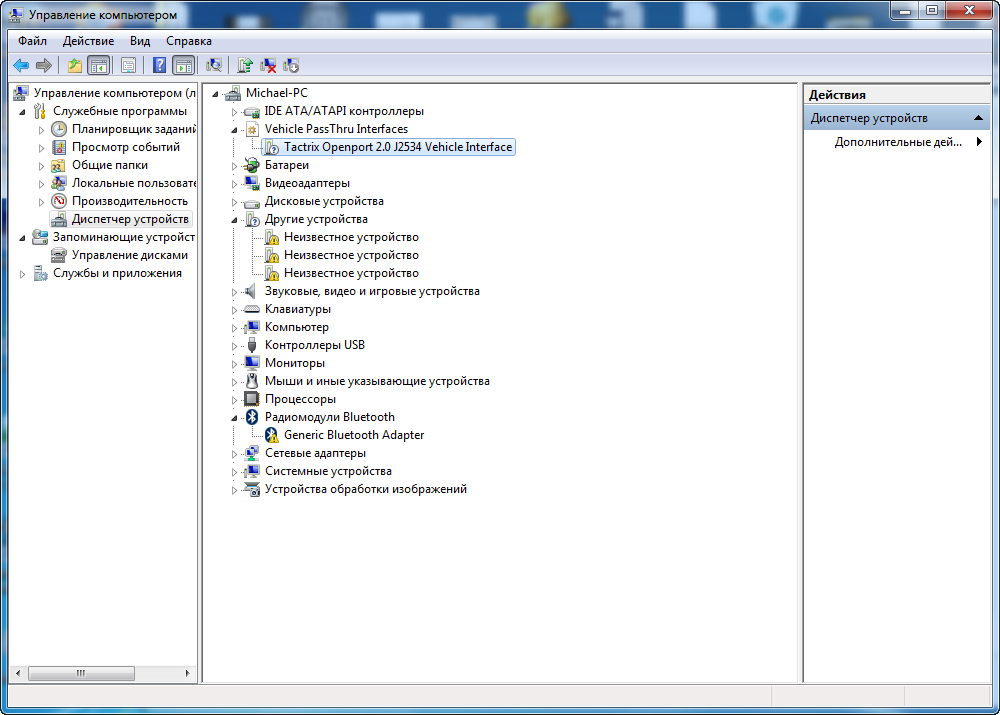Screen dimensions: 1000x715
Task: Select the Generic Bluetooth Adapter device
Action: [x=354, y=435]
